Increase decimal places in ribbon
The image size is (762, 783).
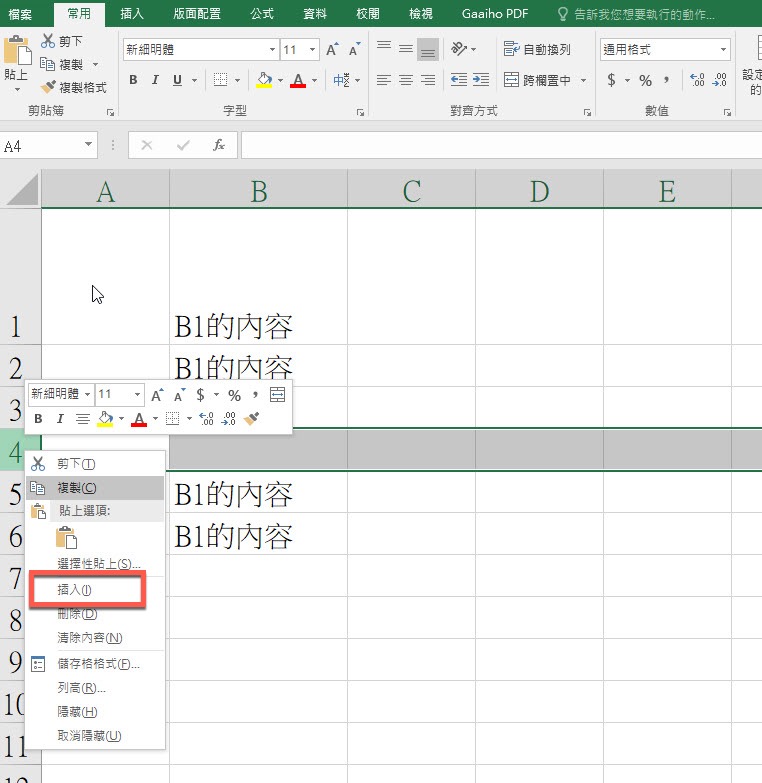tap(697, 80)
